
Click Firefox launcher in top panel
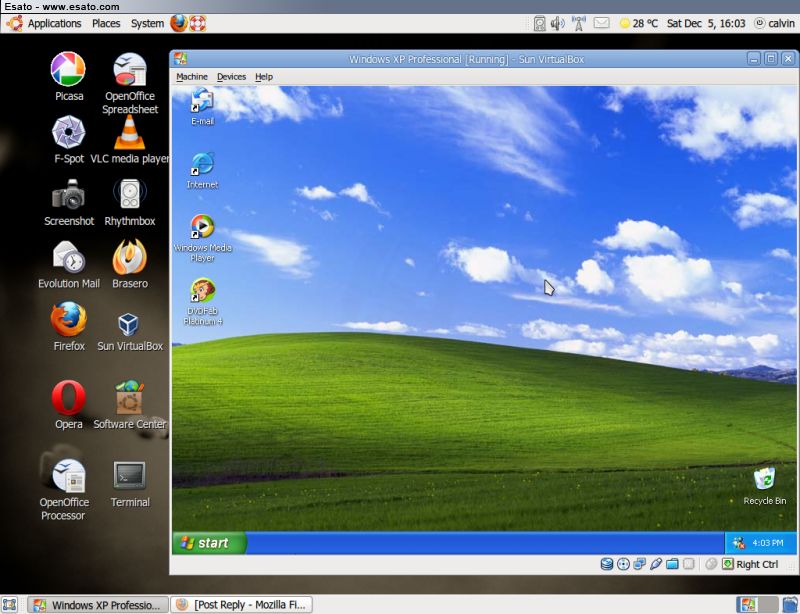pos(179,23)
